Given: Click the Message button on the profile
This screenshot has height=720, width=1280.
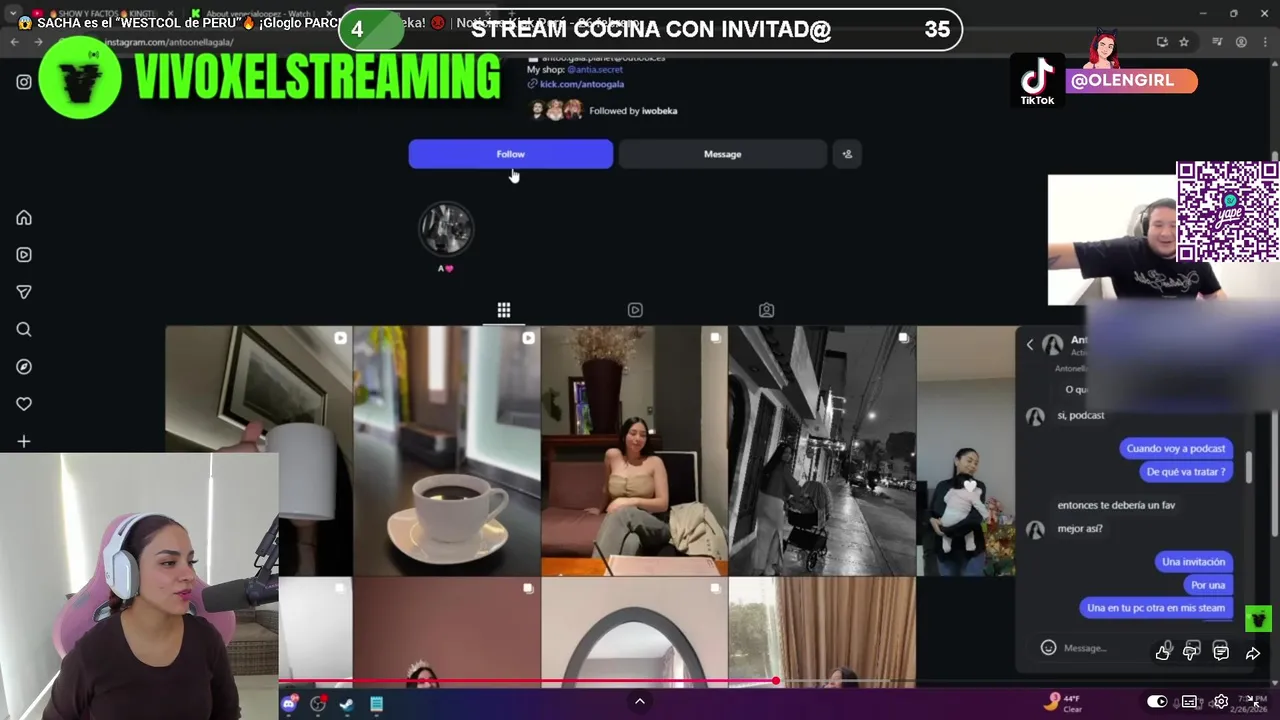Looking at the screenshot, I should coord(722,154).
